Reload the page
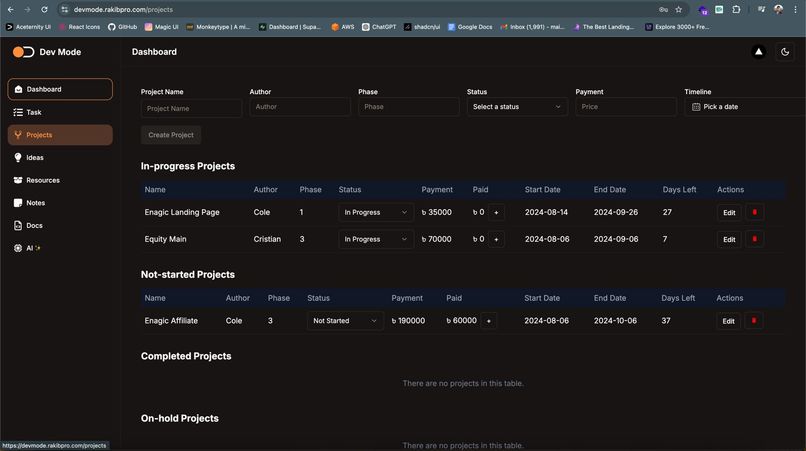Viewport: 806px width, 451px height. tap(44, 9)
